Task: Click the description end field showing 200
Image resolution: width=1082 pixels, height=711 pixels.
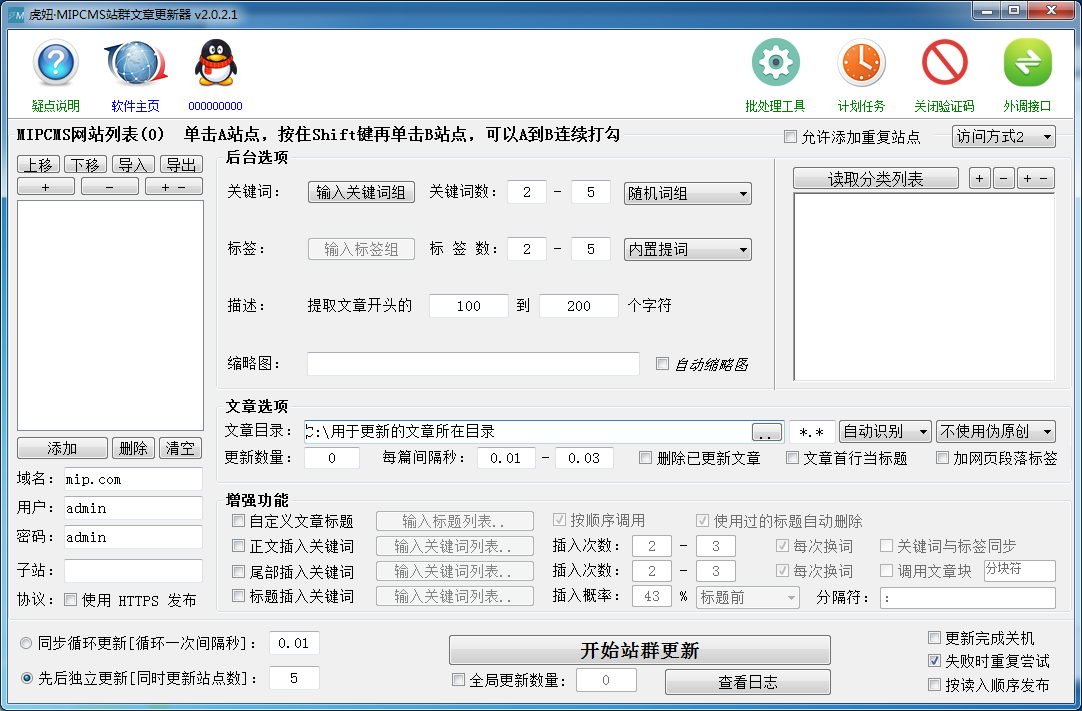Action: [578, 306]
